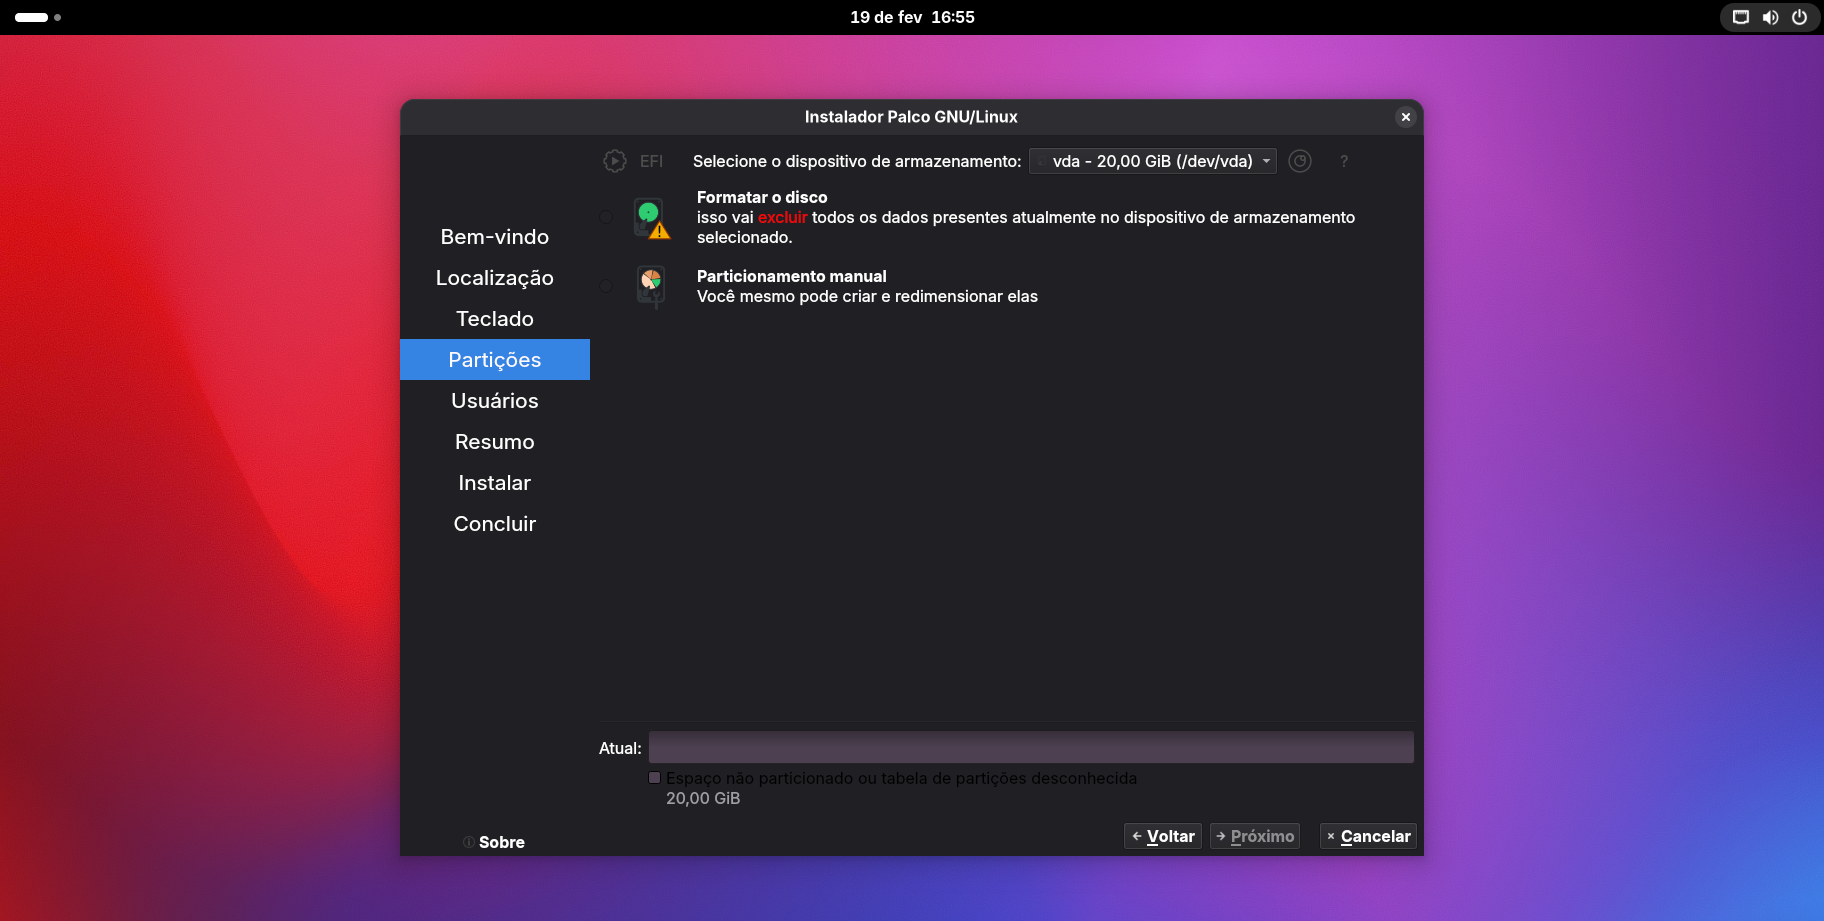Click the Próximo button
This screenshot has width=1824, height=921.
(1254, 836)
